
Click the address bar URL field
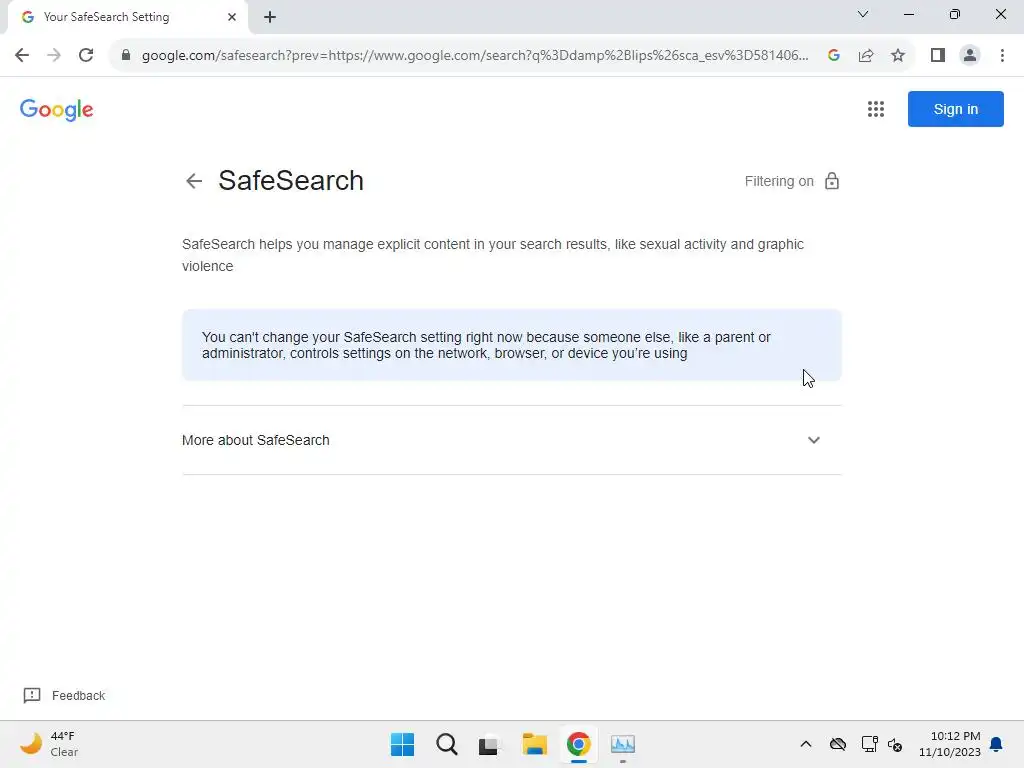pyautogui.click(x=475, y=55)
